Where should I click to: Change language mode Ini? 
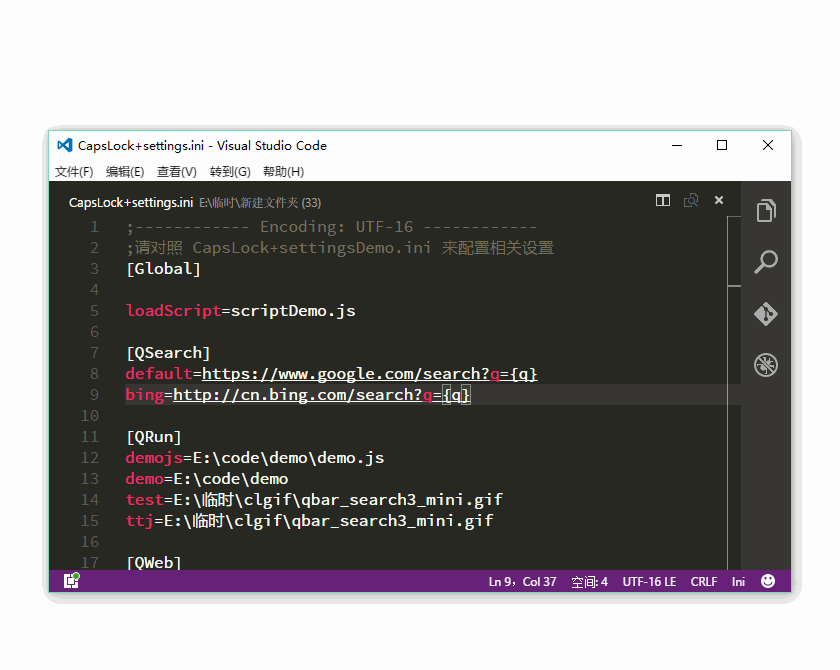[x=738, y=582]
